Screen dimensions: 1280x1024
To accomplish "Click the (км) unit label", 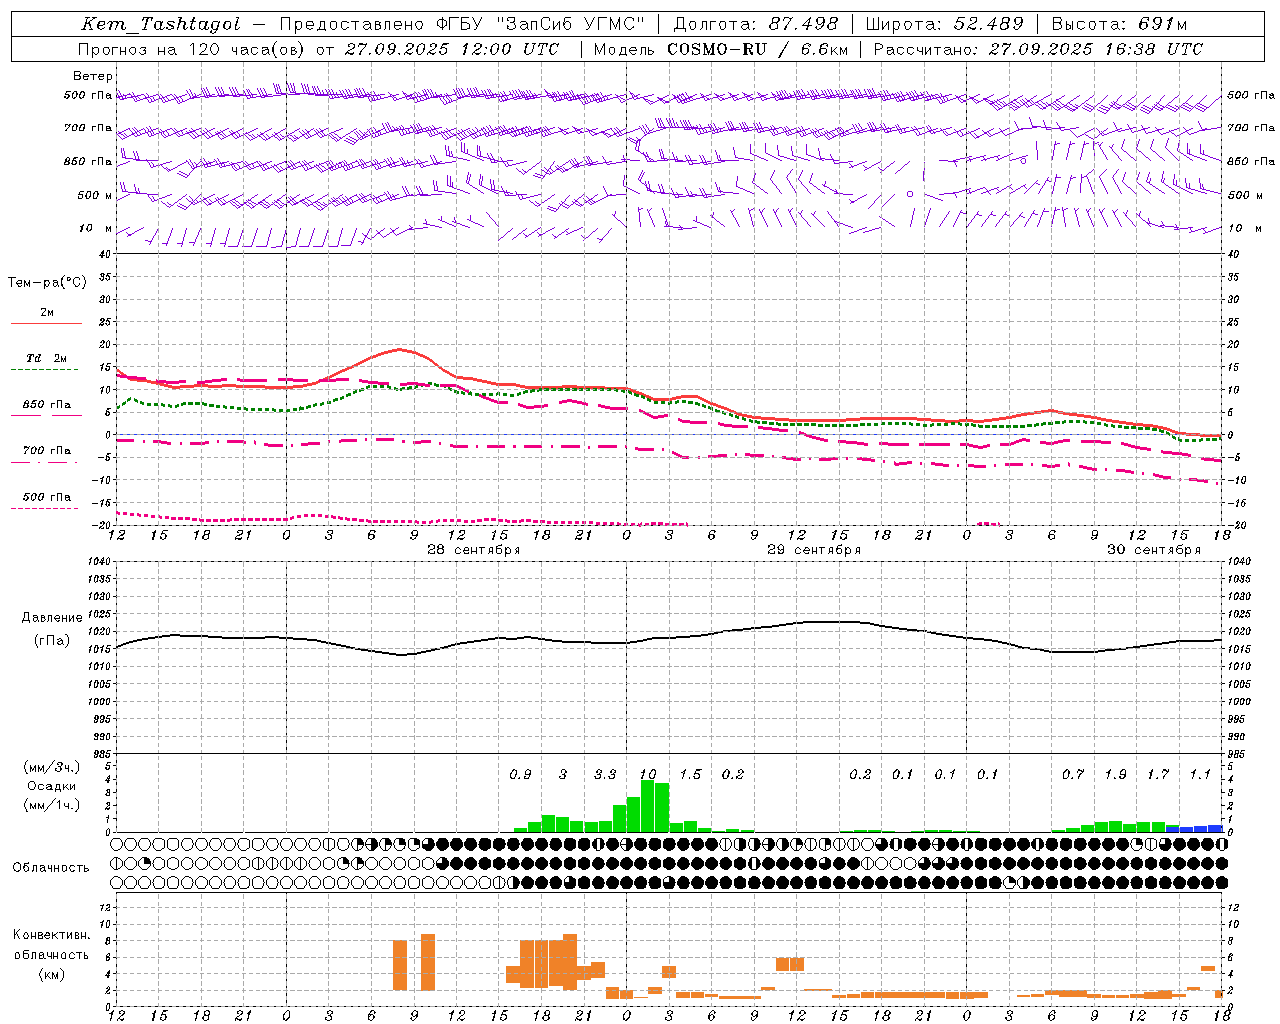I will (52, 973).
